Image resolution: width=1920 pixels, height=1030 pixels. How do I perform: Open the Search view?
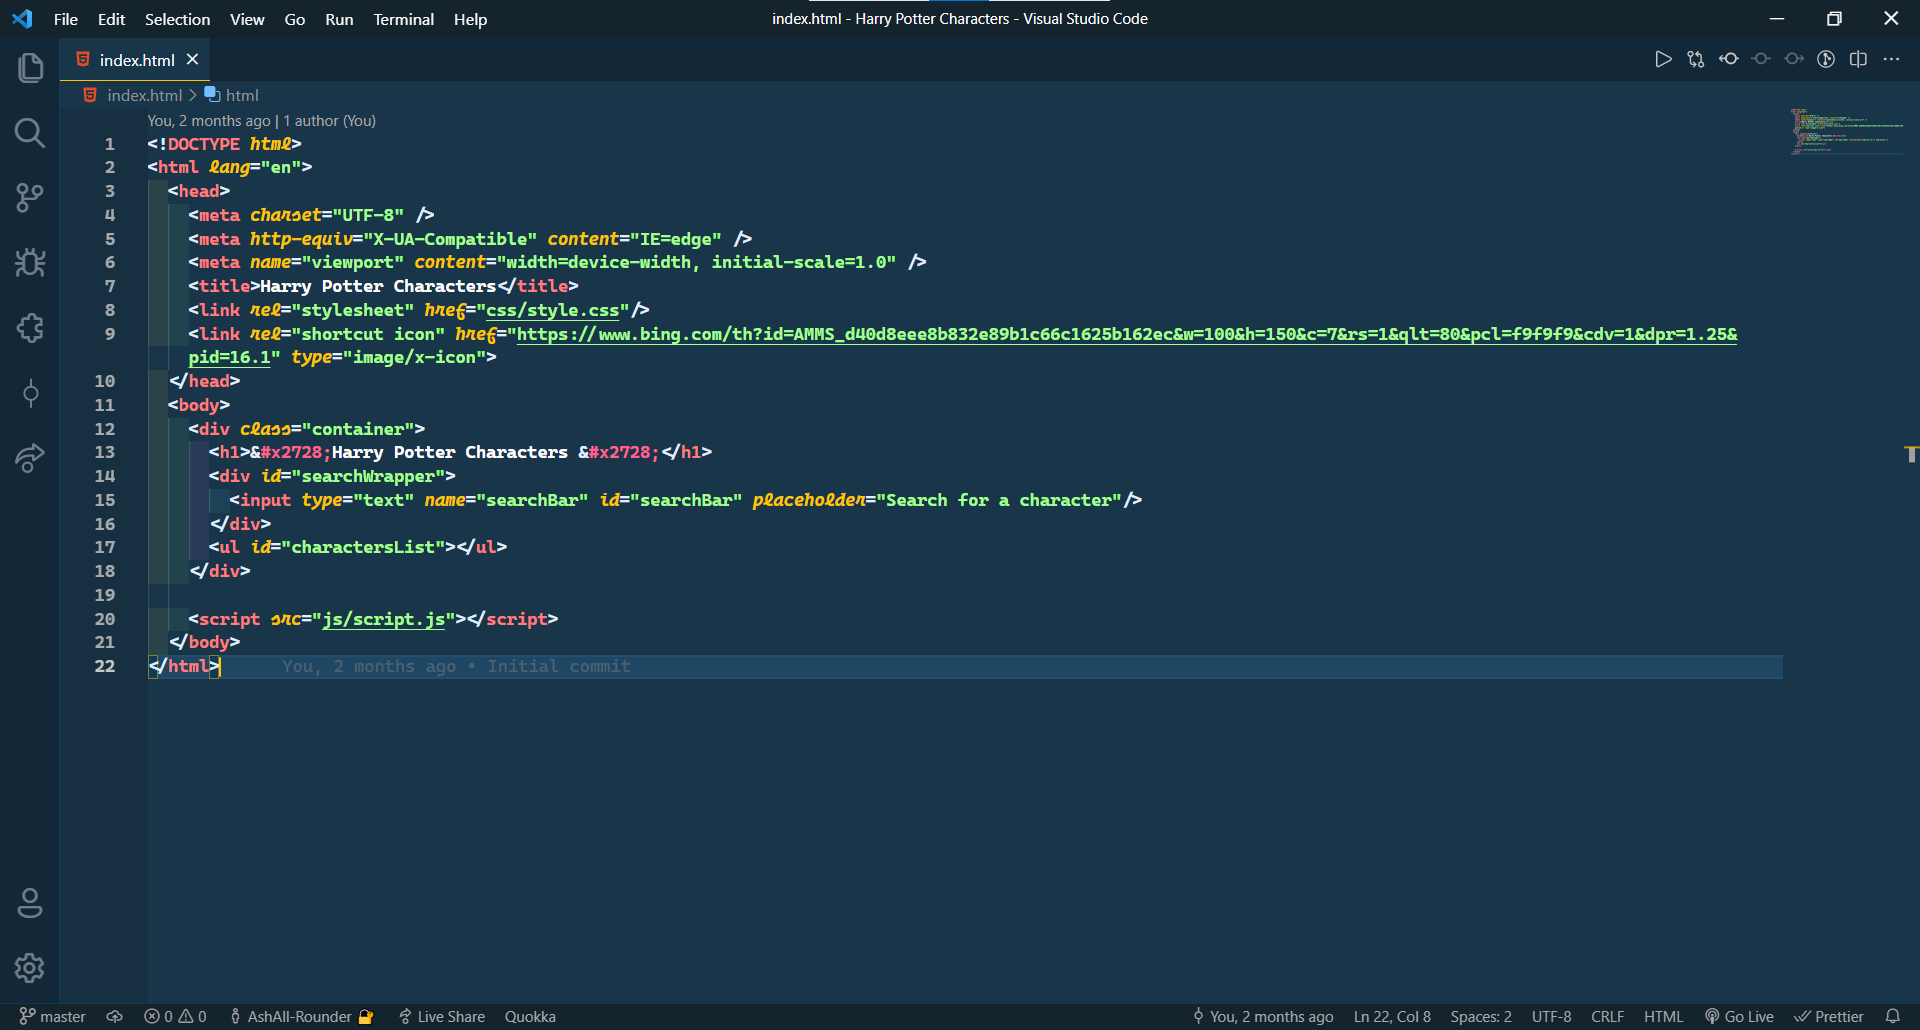pyautogui.click(x=30, y=133)
